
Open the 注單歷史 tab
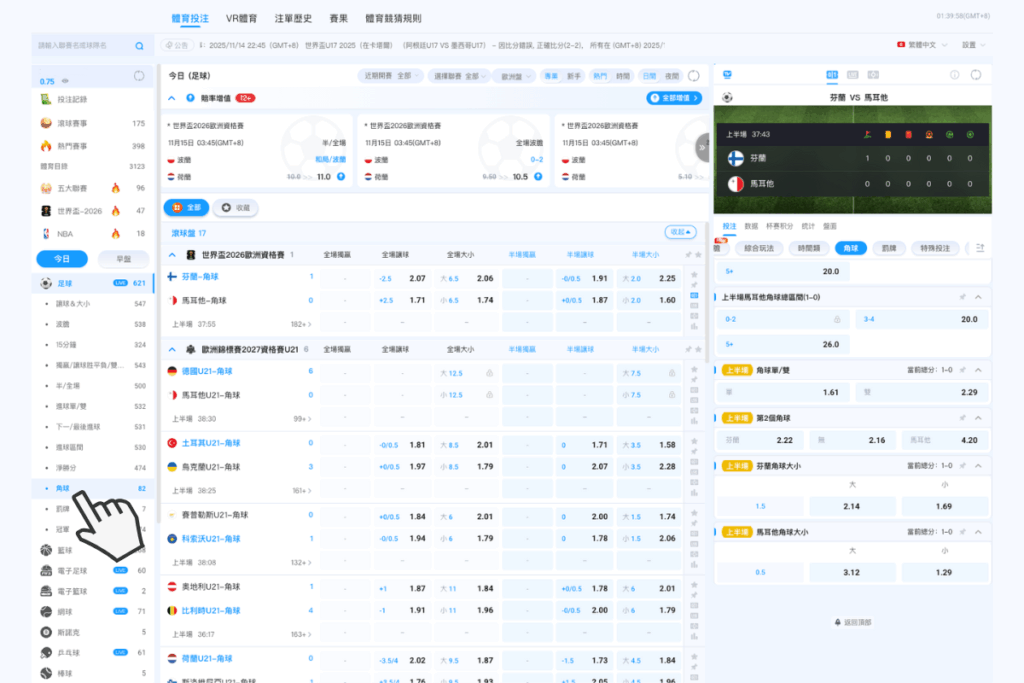[292, 18]
